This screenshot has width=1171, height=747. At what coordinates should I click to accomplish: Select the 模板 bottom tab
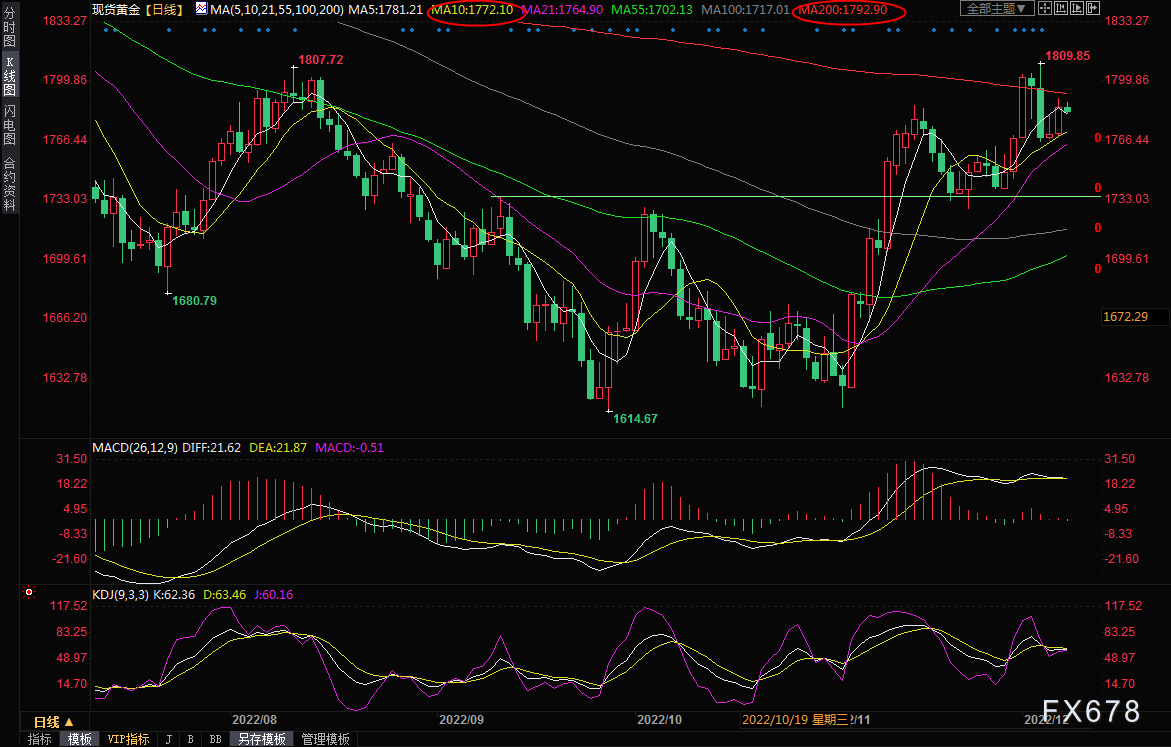click(x=79, y=739)
